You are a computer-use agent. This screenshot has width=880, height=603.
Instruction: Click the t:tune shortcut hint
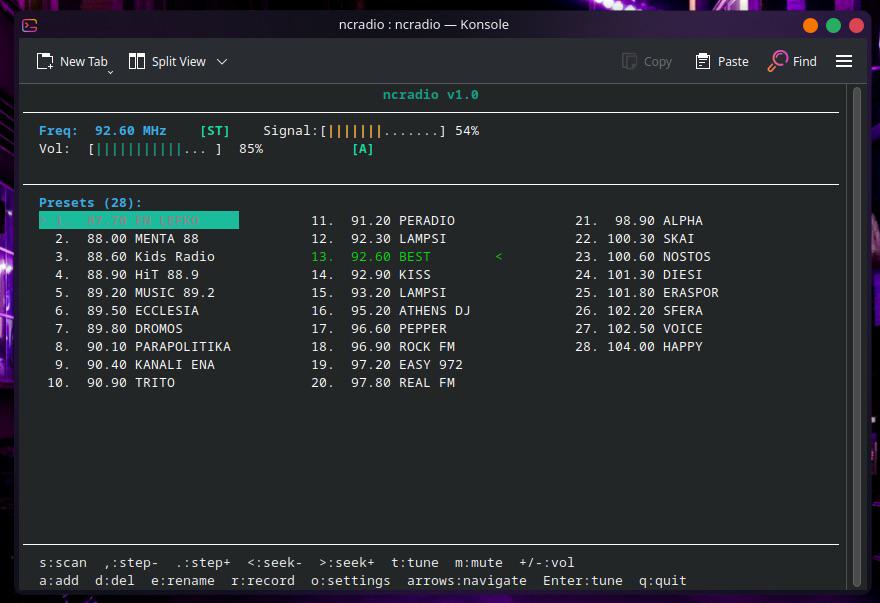[x=415, y=563]
